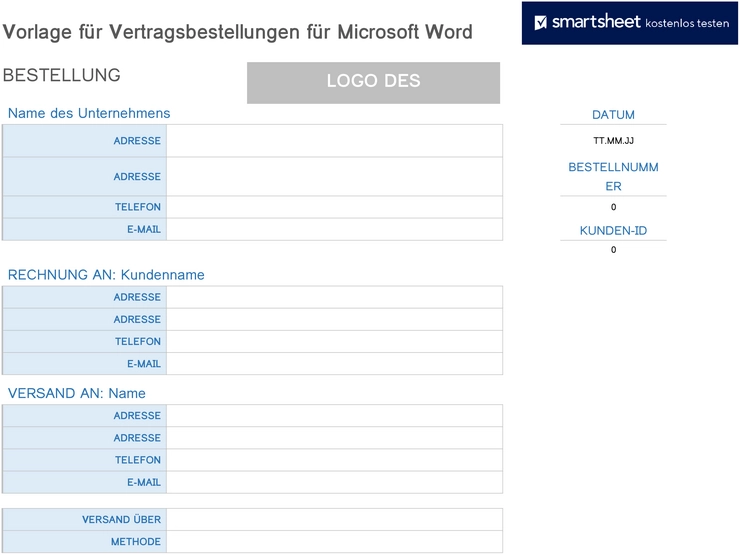740x555 pixels.
Task: Click first ADRESSE field under Name des Unternehmens
Action: pyautogui.click(x=335, y=141)
